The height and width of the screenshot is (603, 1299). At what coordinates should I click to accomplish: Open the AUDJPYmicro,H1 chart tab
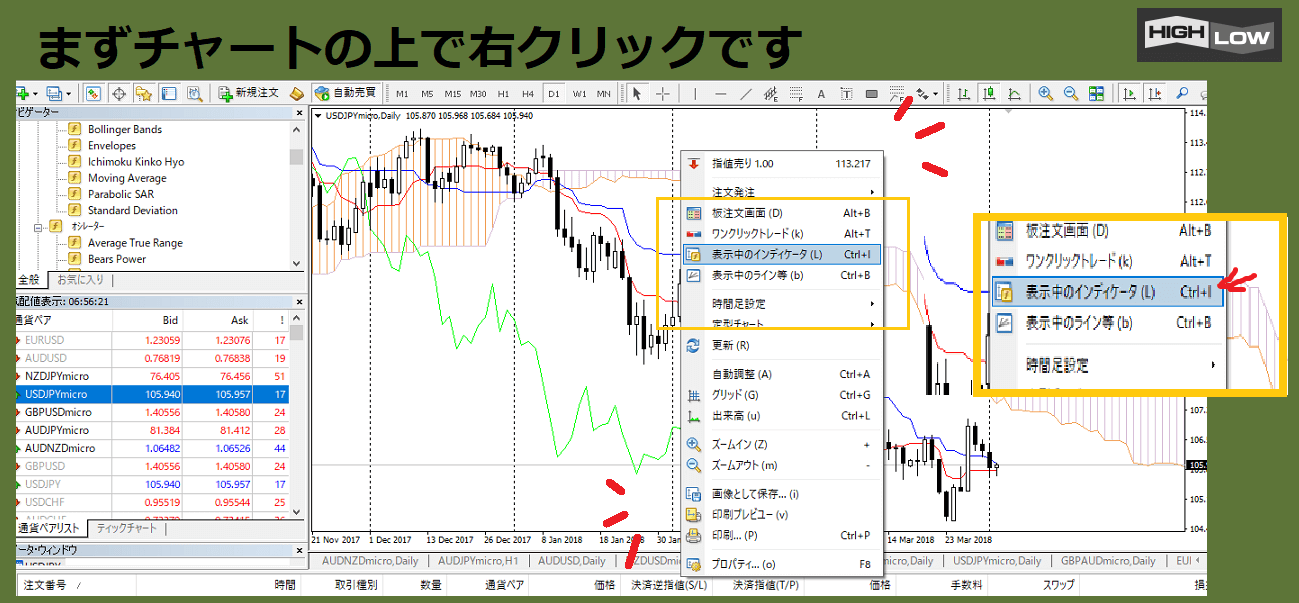click(477, 561)
